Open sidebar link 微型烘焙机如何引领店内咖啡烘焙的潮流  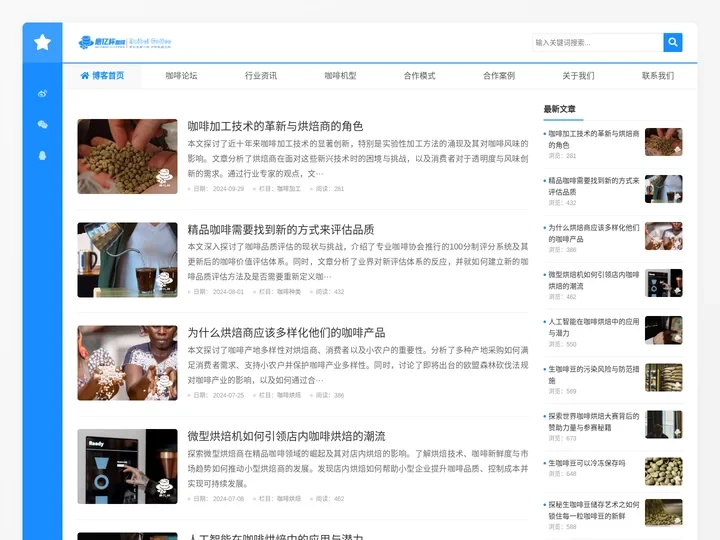coord(594,280)
